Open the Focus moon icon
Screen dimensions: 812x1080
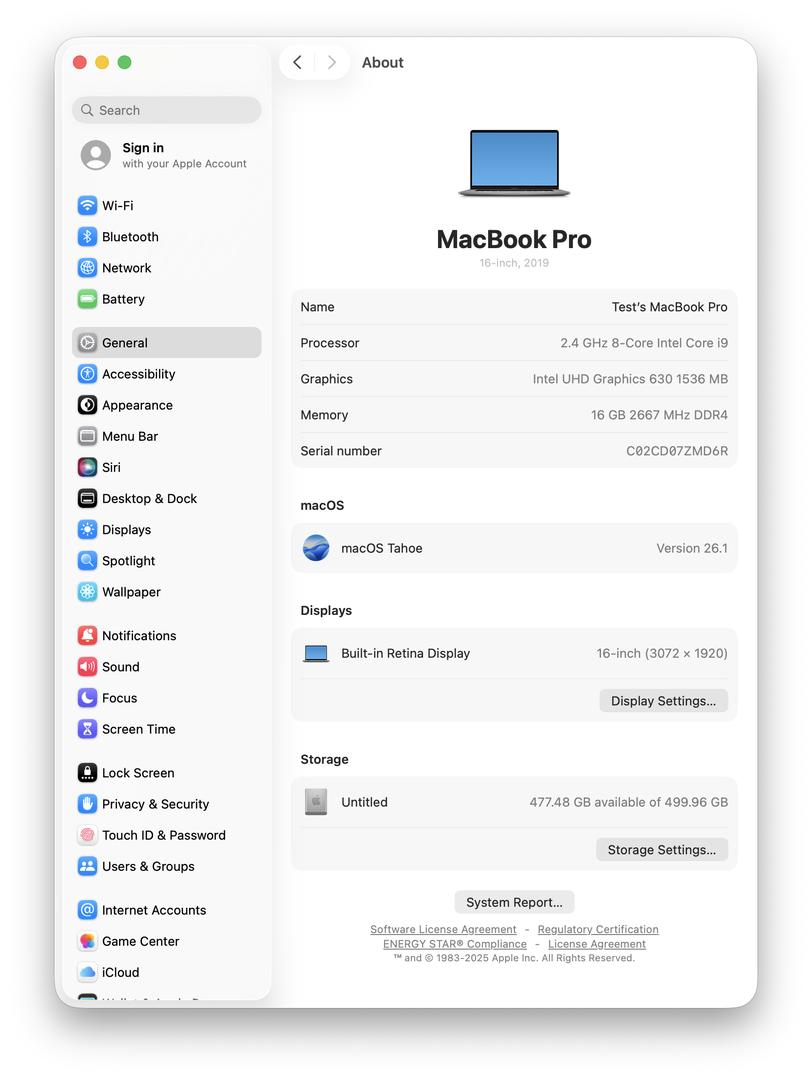pos(87,698)
